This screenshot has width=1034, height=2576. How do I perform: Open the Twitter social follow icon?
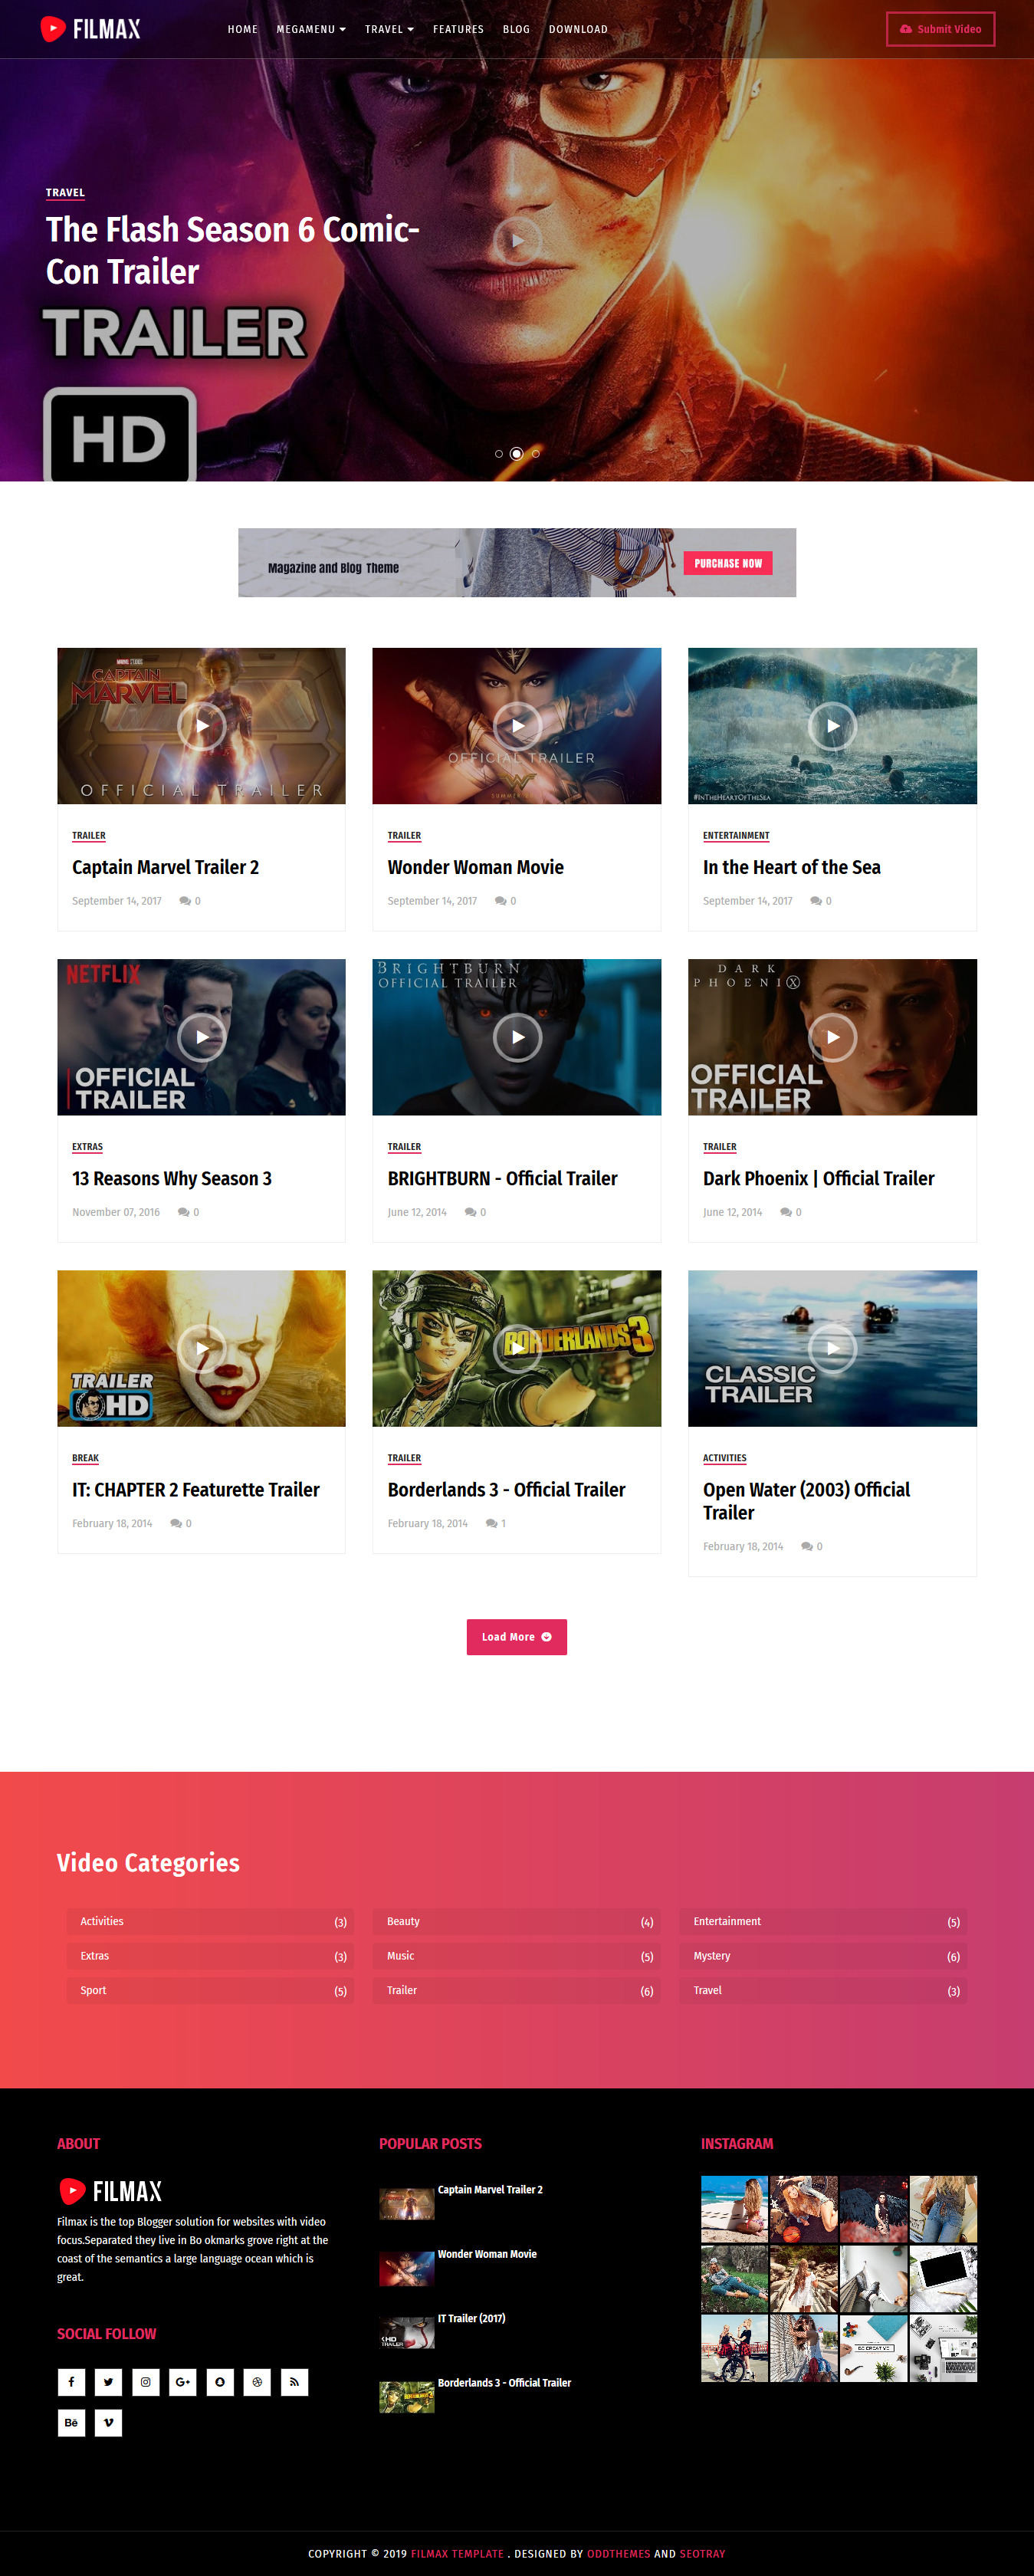pyautogui.click(x=108, y=2382)
